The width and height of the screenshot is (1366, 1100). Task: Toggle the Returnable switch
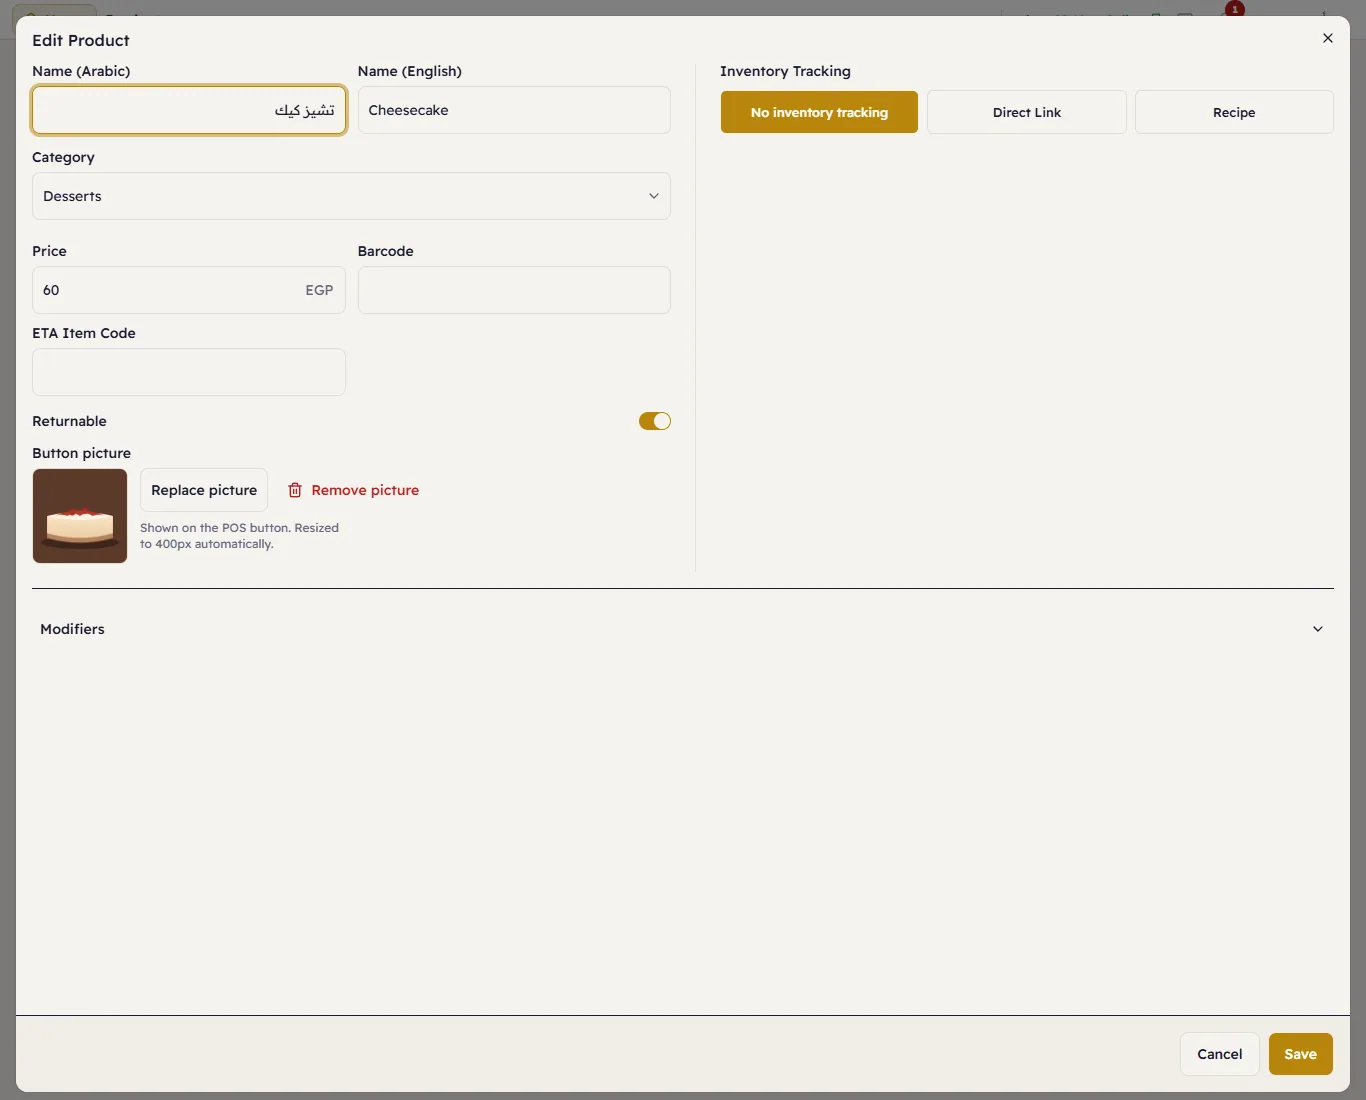pyautogui.click(x=655, y=421)
